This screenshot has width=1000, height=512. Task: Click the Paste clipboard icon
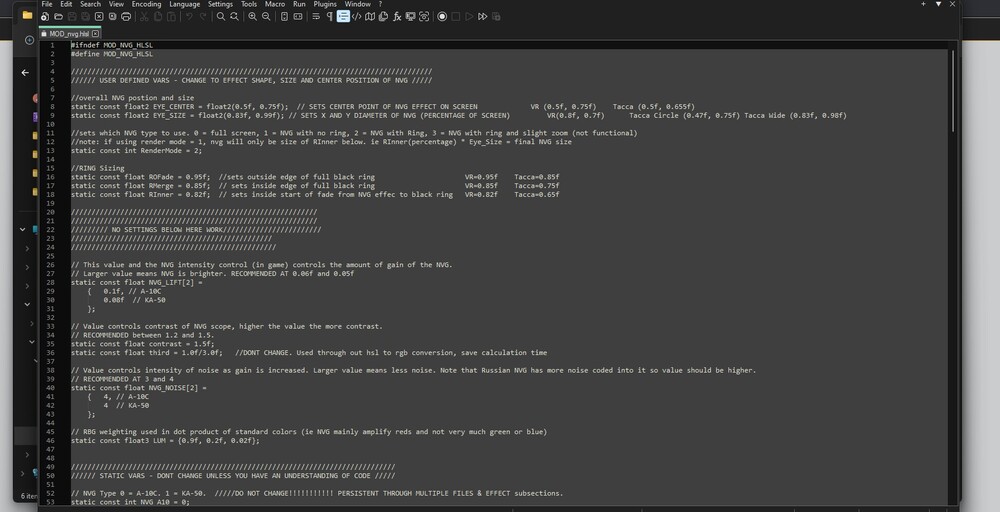pos(172,17)
